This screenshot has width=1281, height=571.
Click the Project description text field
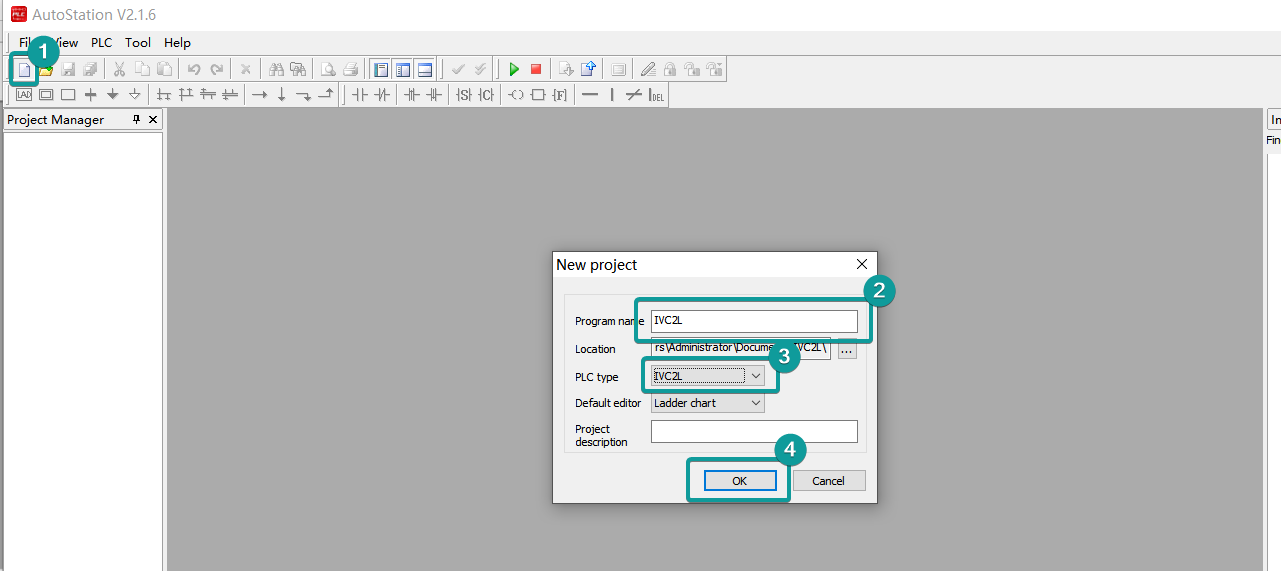pos(754,431)
